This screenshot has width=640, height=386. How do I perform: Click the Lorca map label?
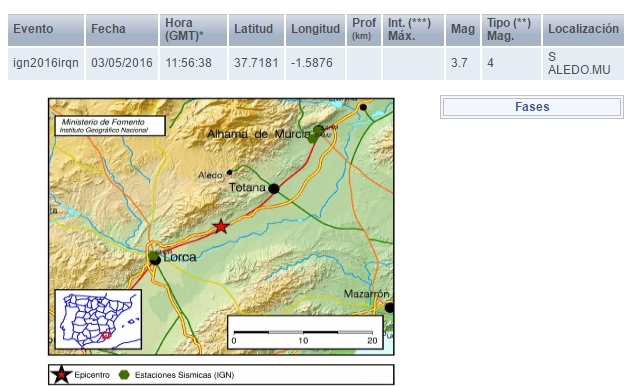180,257
